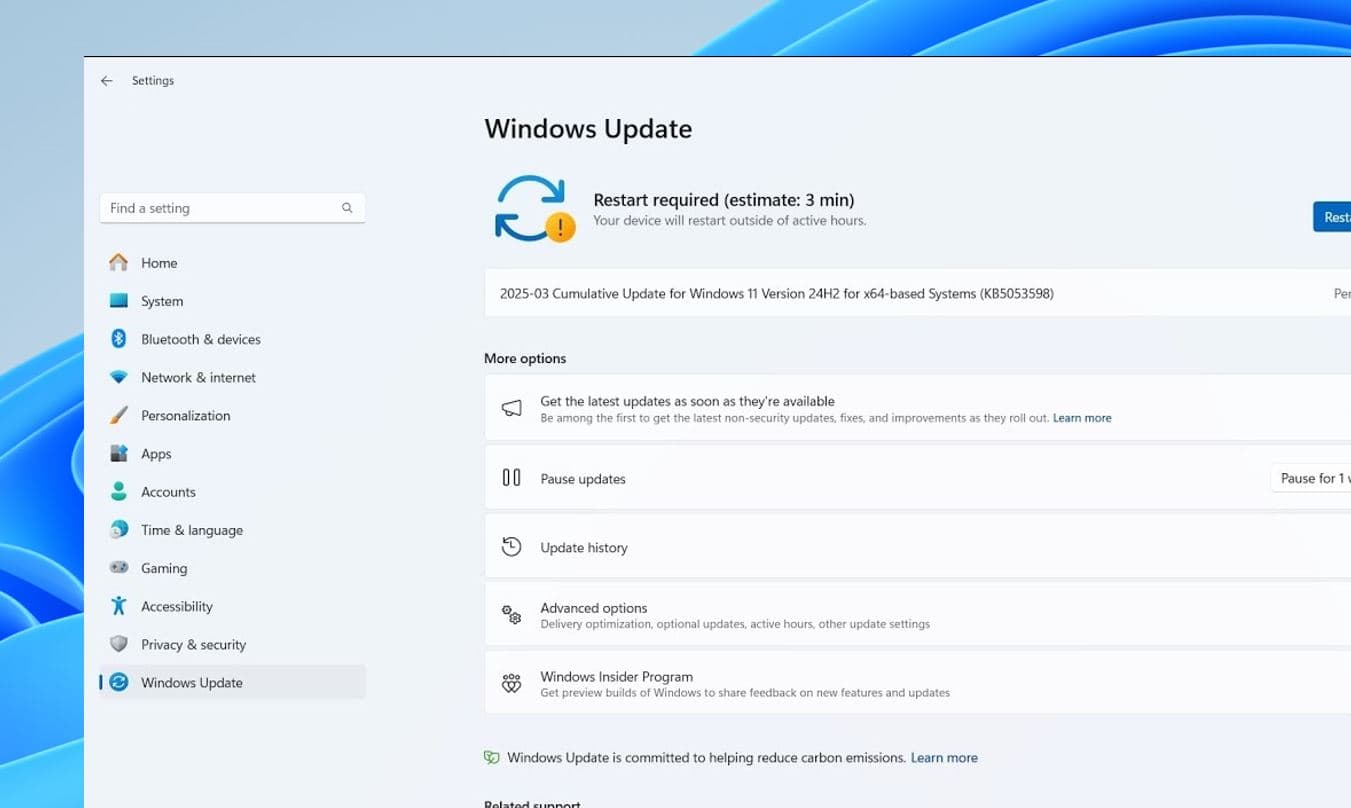Click the restart required sync status icon
The height and width of the screenshot is (808, 1351).
click(535, 209)
